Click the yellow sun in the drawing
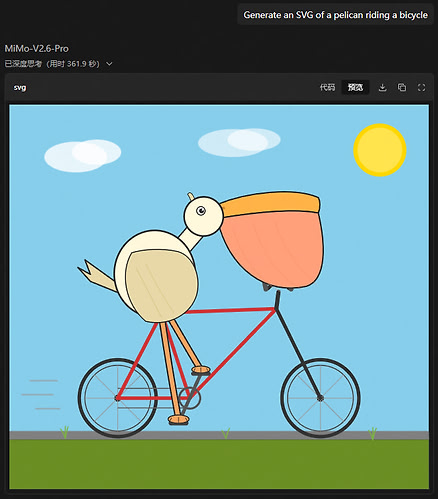The width and height of the screenshot is (438, 499). [x=380, y=150]
